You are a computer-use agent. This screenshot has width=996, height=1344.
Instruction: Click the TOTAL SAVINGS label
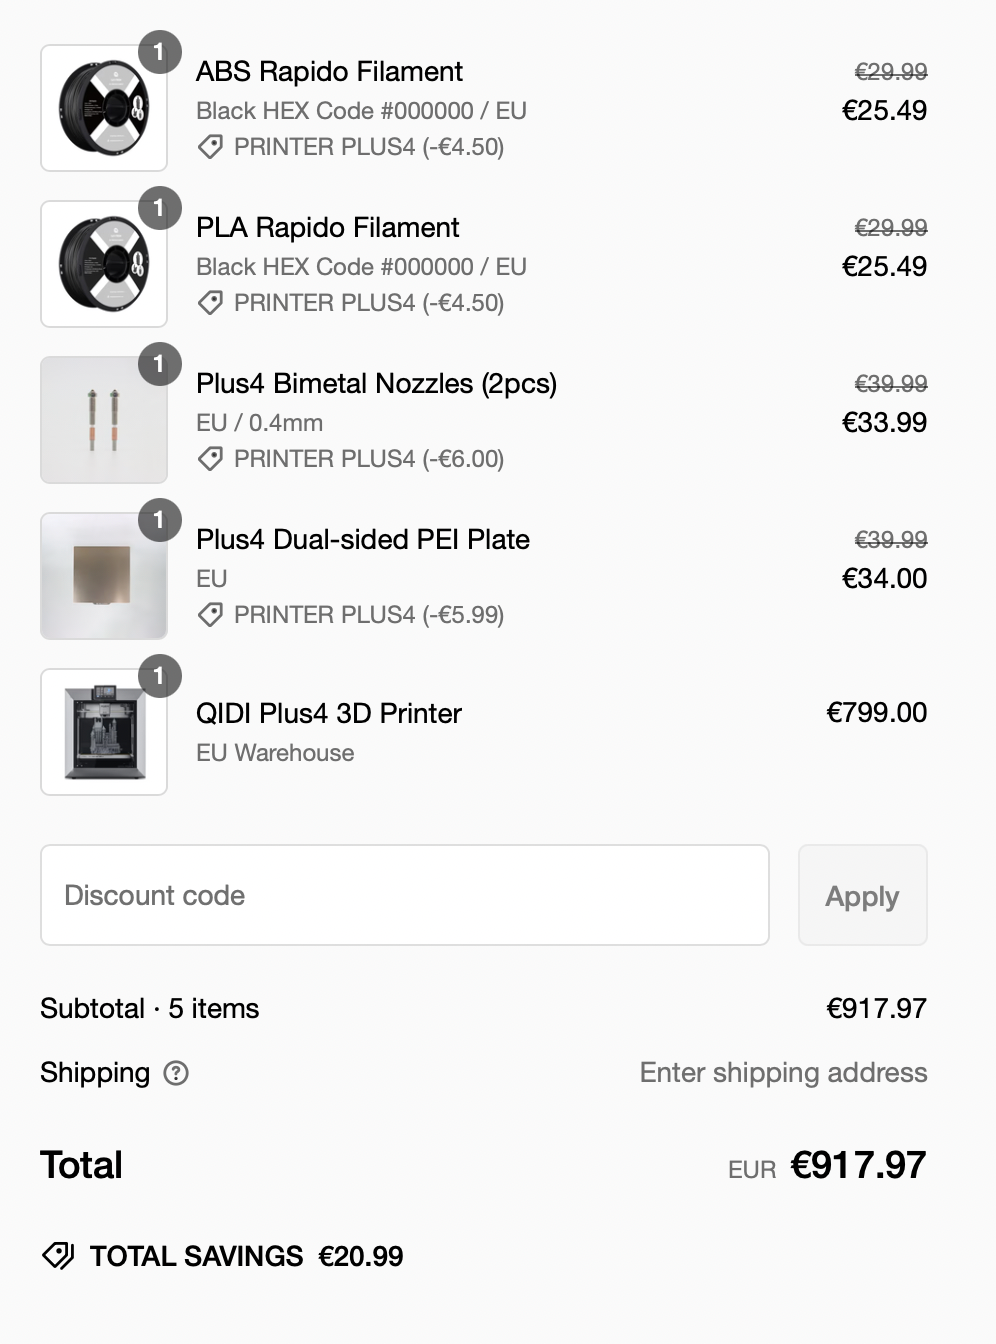tap(196, 1256)
